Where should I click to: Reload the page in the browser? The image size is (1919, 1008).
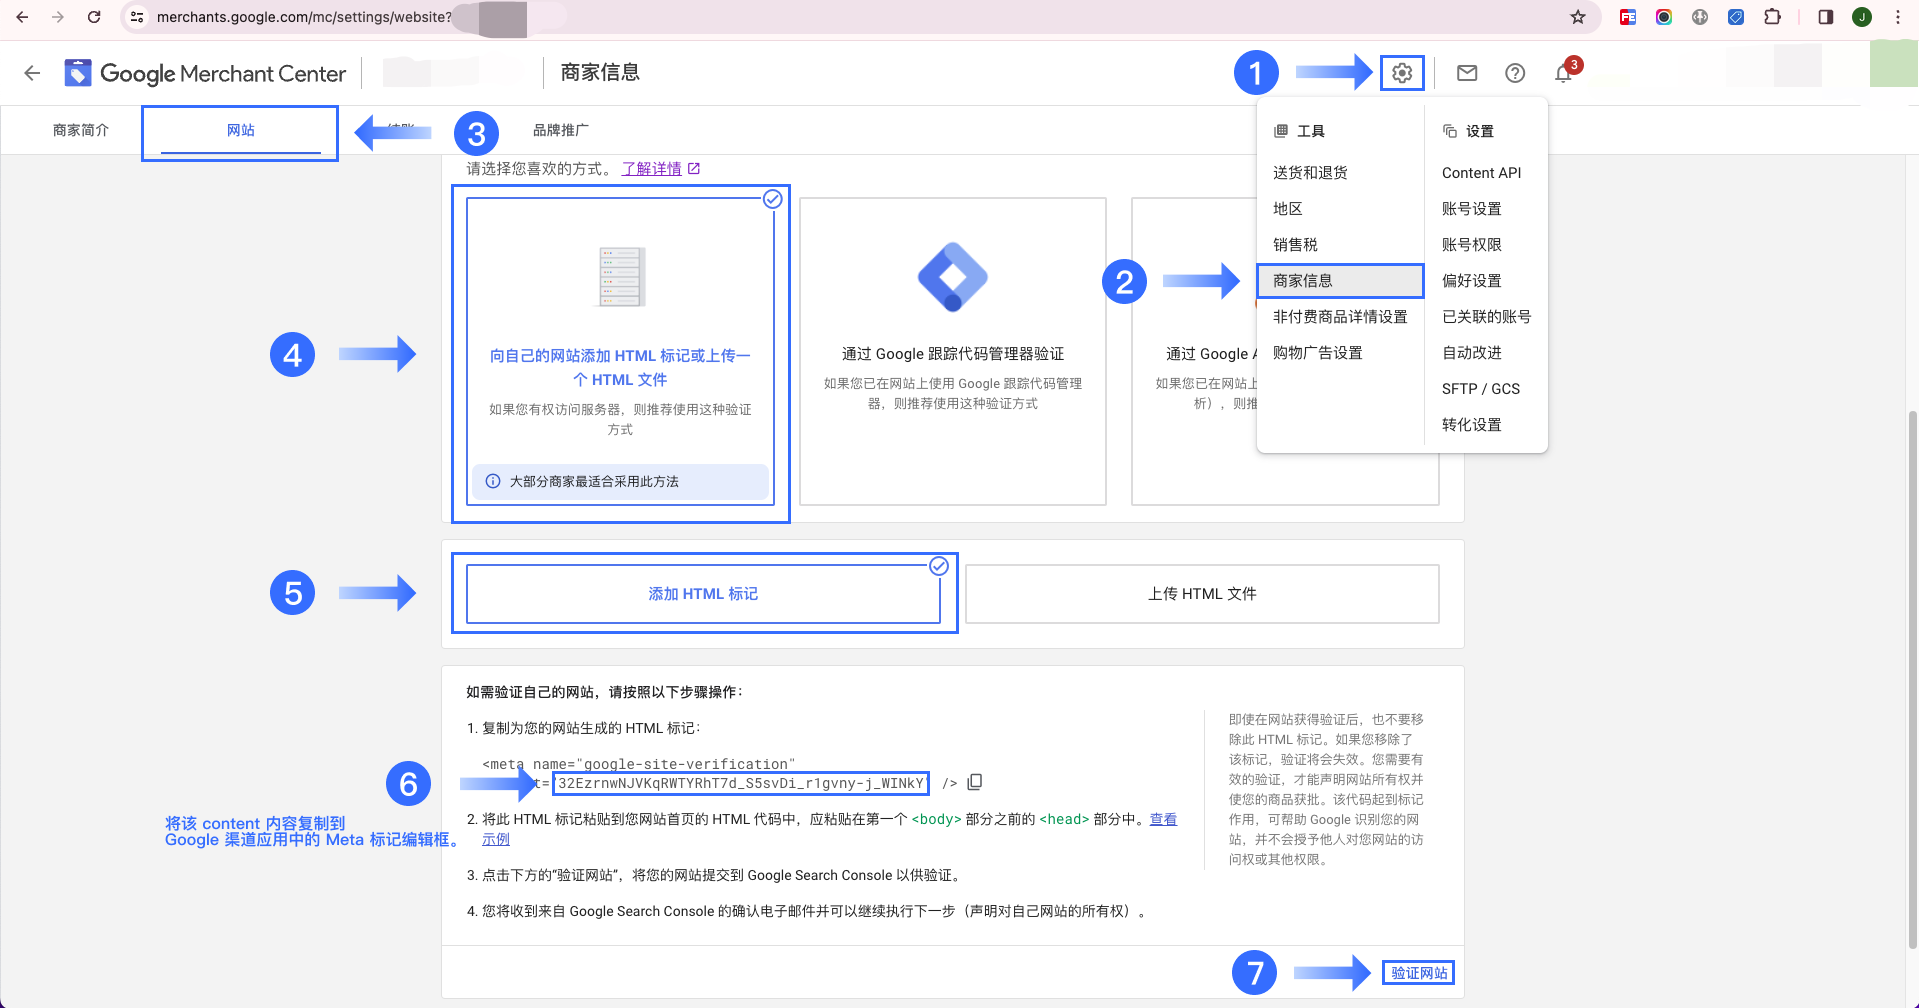94,17
